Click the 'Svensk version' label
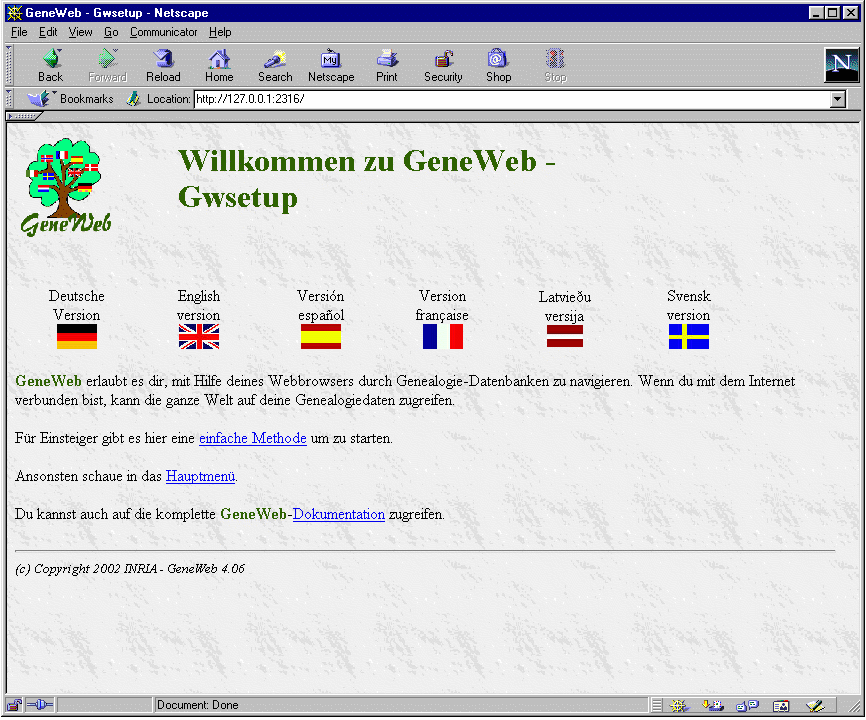866x720 pixels. [x=689, y=305]
